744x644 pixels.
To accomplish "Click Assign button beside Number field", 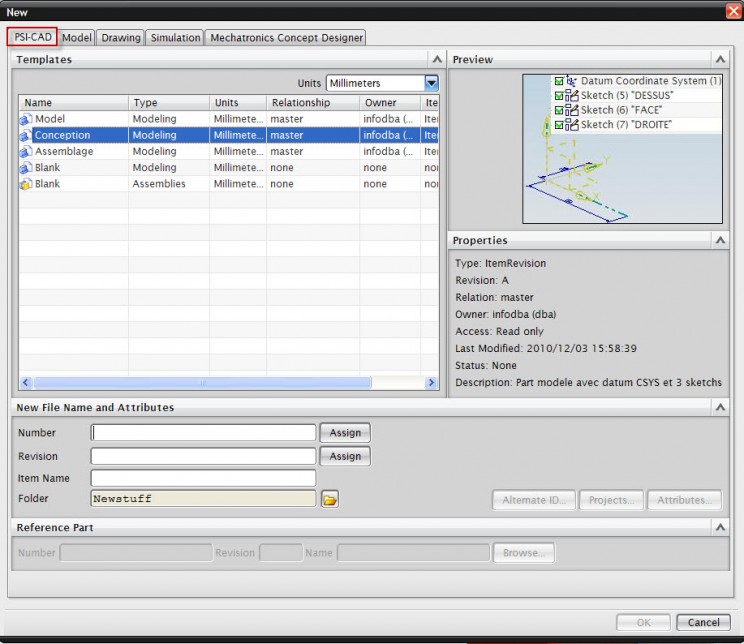I will tap(345, 433).
